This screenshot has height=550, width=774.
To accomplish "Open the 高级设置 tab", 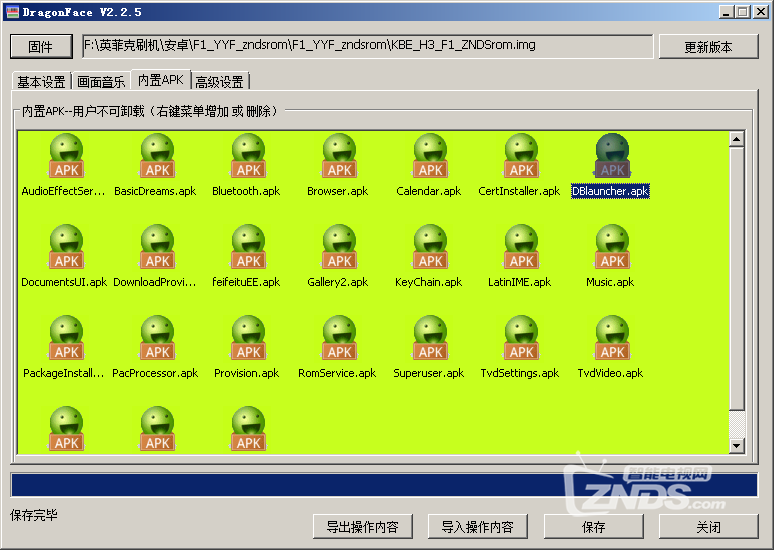I will pos(220,81).
